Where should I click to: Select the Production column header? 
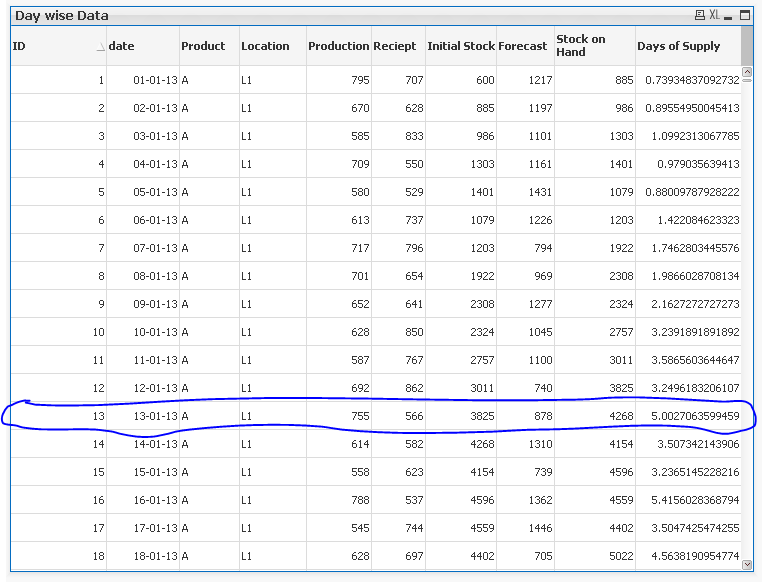338,46
